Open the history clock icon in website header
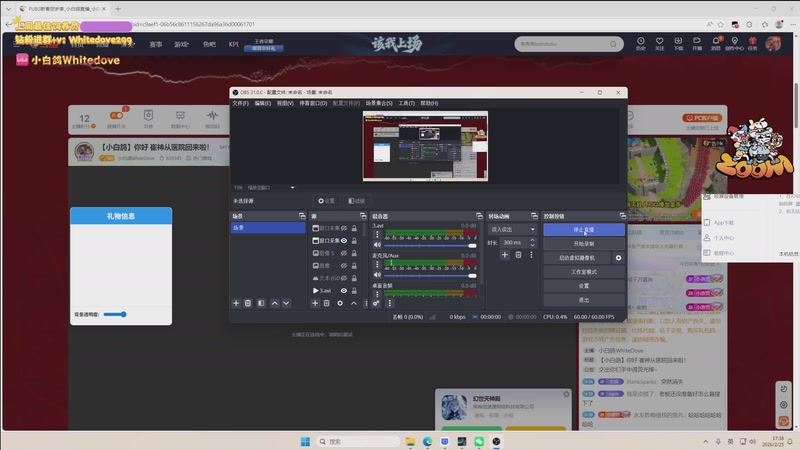The image size is (800, 450). [641, 43]
